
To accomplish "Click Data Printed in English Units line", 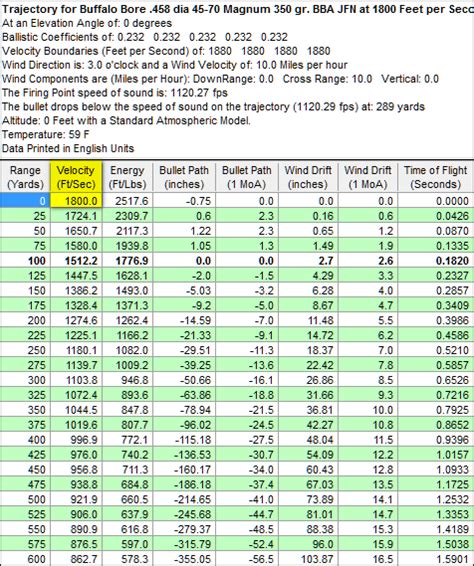I will [68, 148].
